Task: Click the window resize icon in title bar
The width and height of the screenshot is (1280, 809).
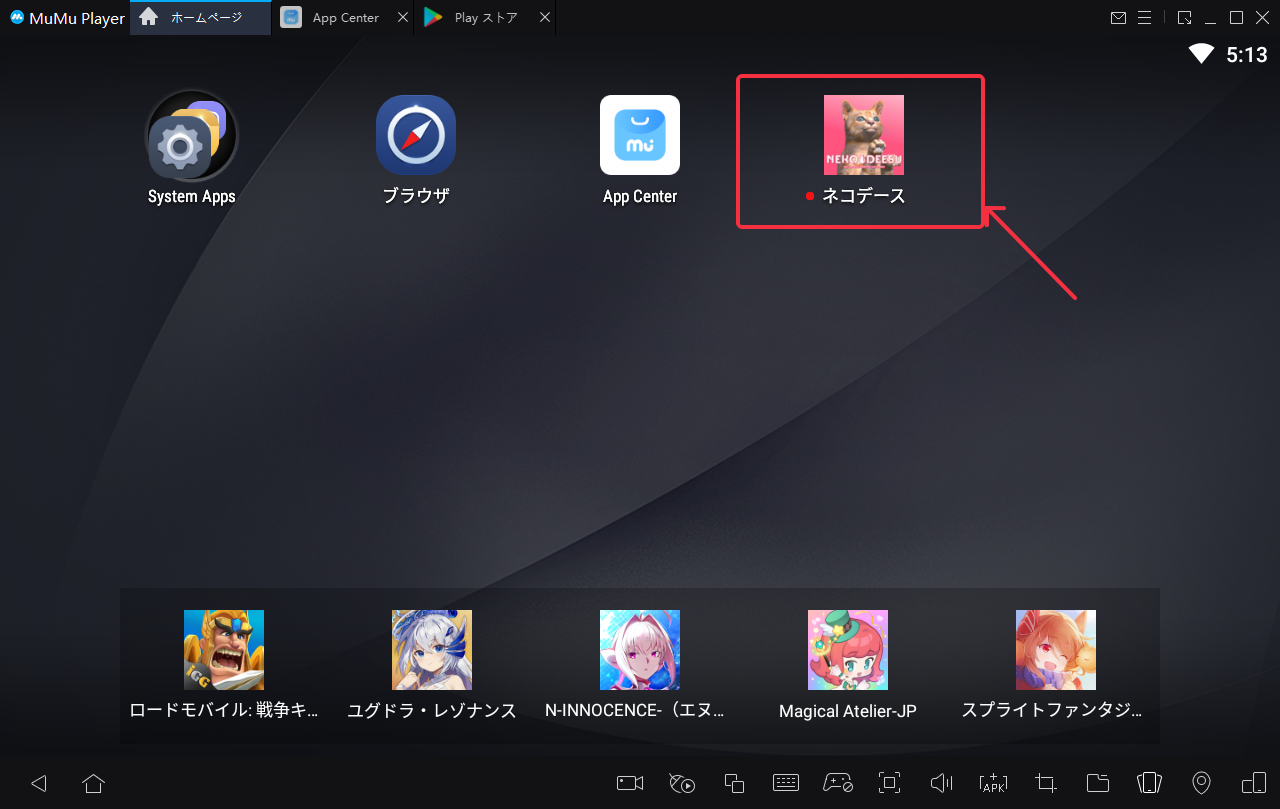Action: (x=1184, y=18)
